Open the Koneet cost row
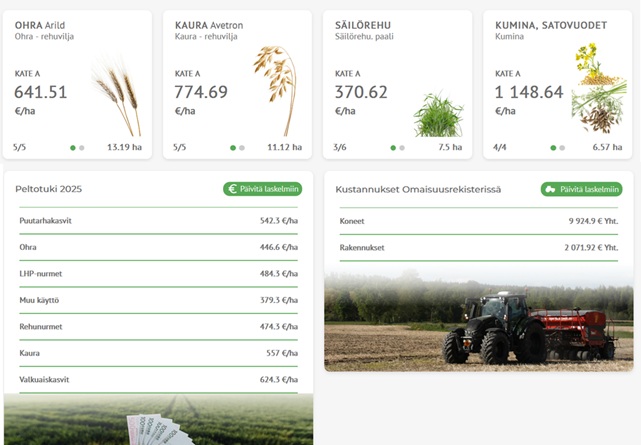641x445 pixels. pos(478,221)
